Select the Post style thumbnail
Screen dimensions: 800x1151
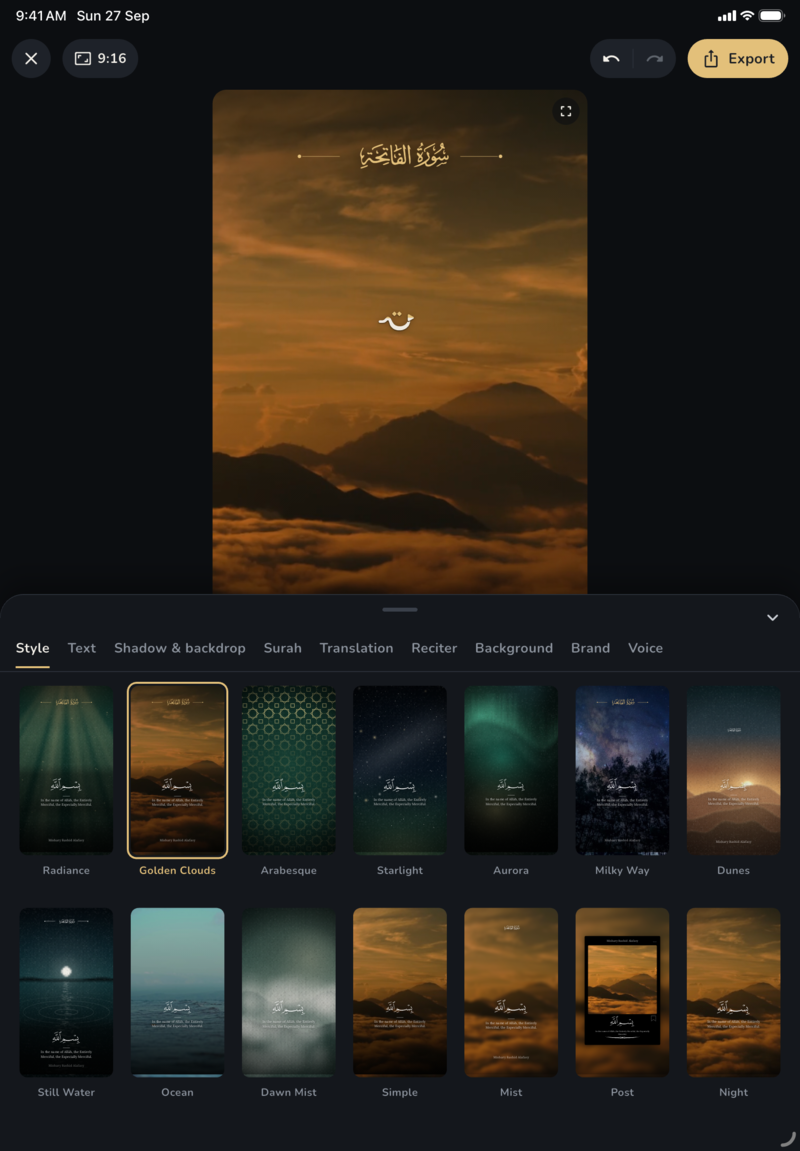point(622,992)
